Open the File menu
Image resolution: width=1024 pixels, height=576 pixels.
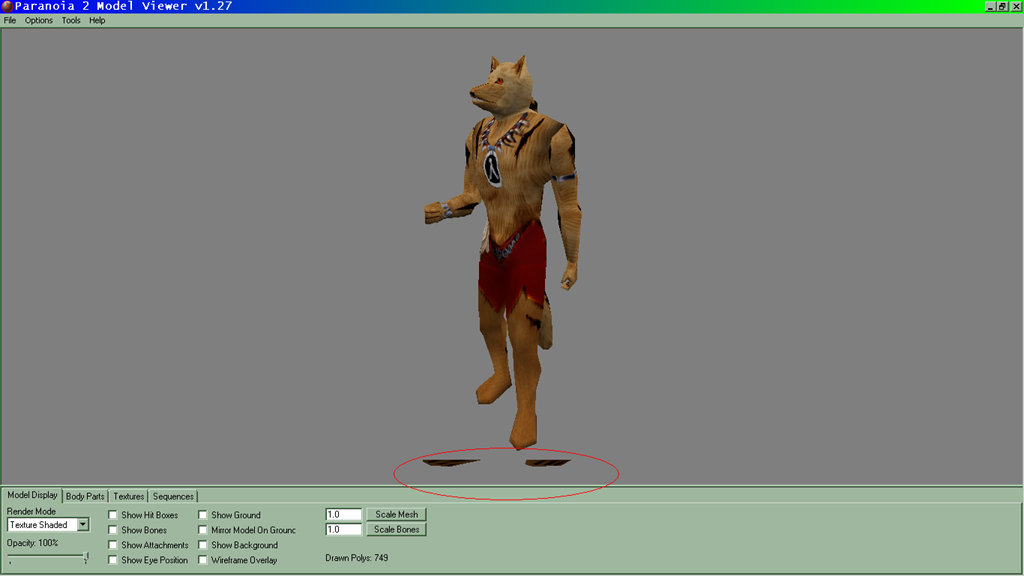10,20
